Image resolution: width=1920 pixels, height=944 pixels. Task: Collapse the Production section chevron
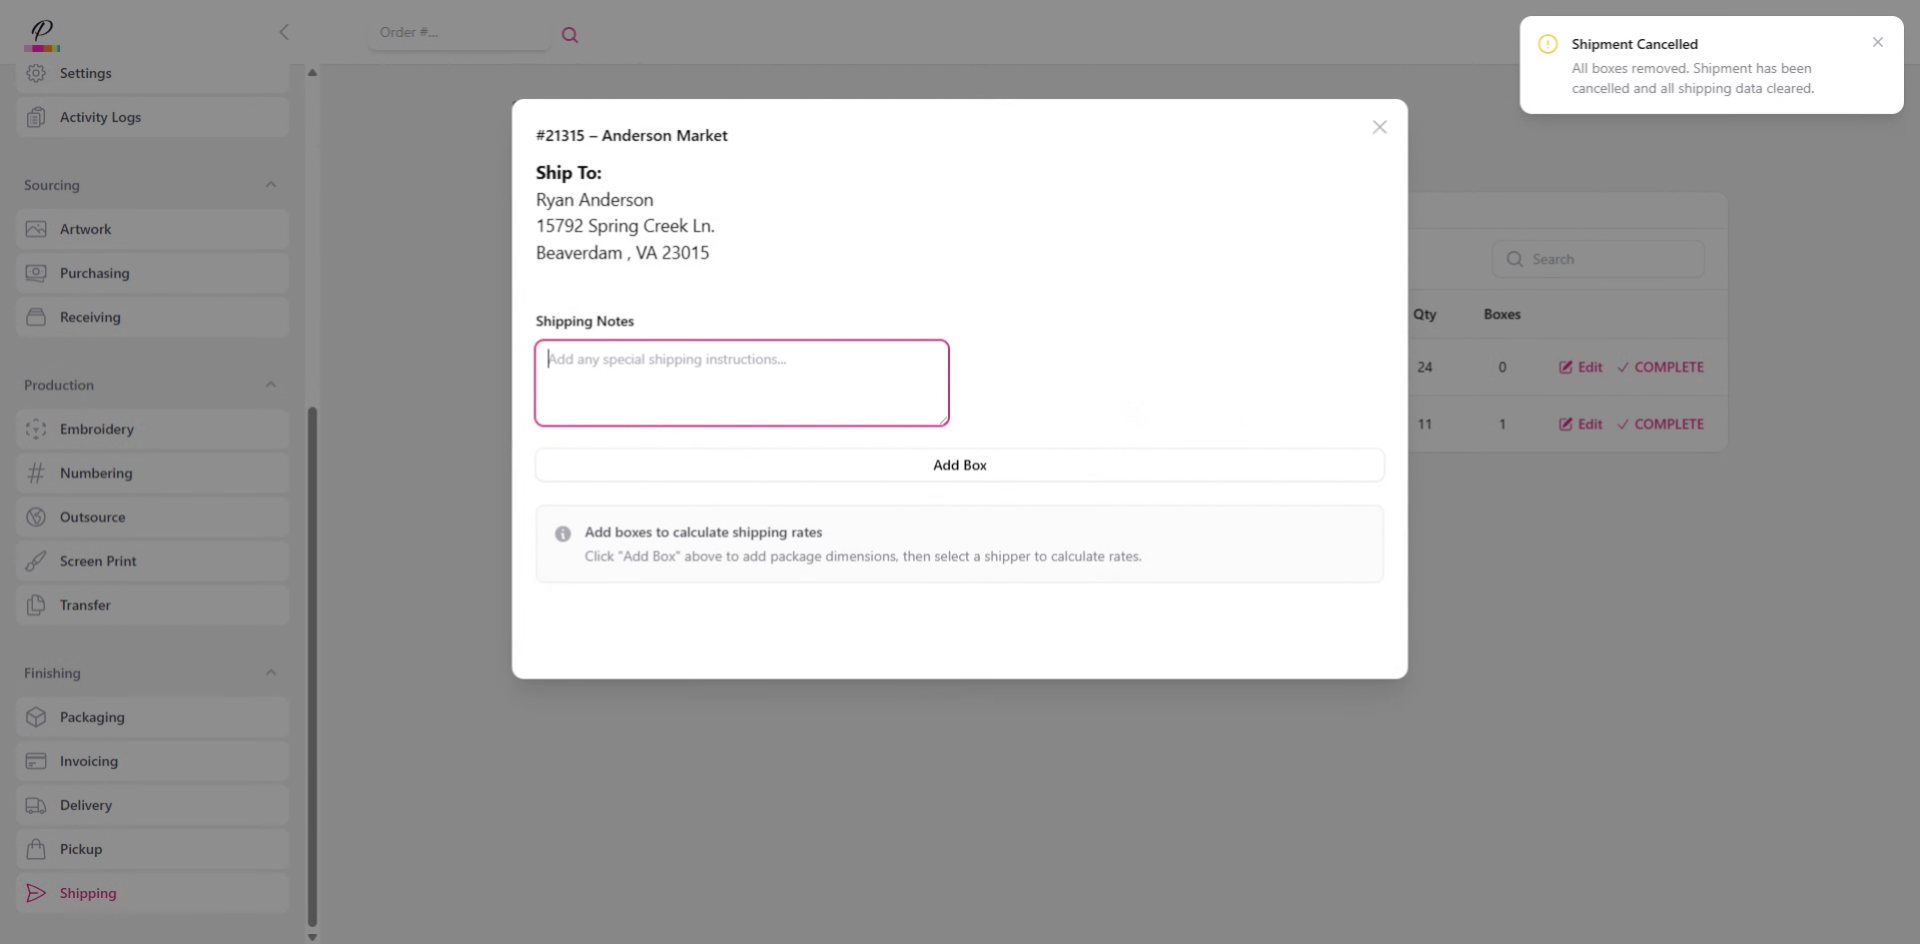[271, 385]
